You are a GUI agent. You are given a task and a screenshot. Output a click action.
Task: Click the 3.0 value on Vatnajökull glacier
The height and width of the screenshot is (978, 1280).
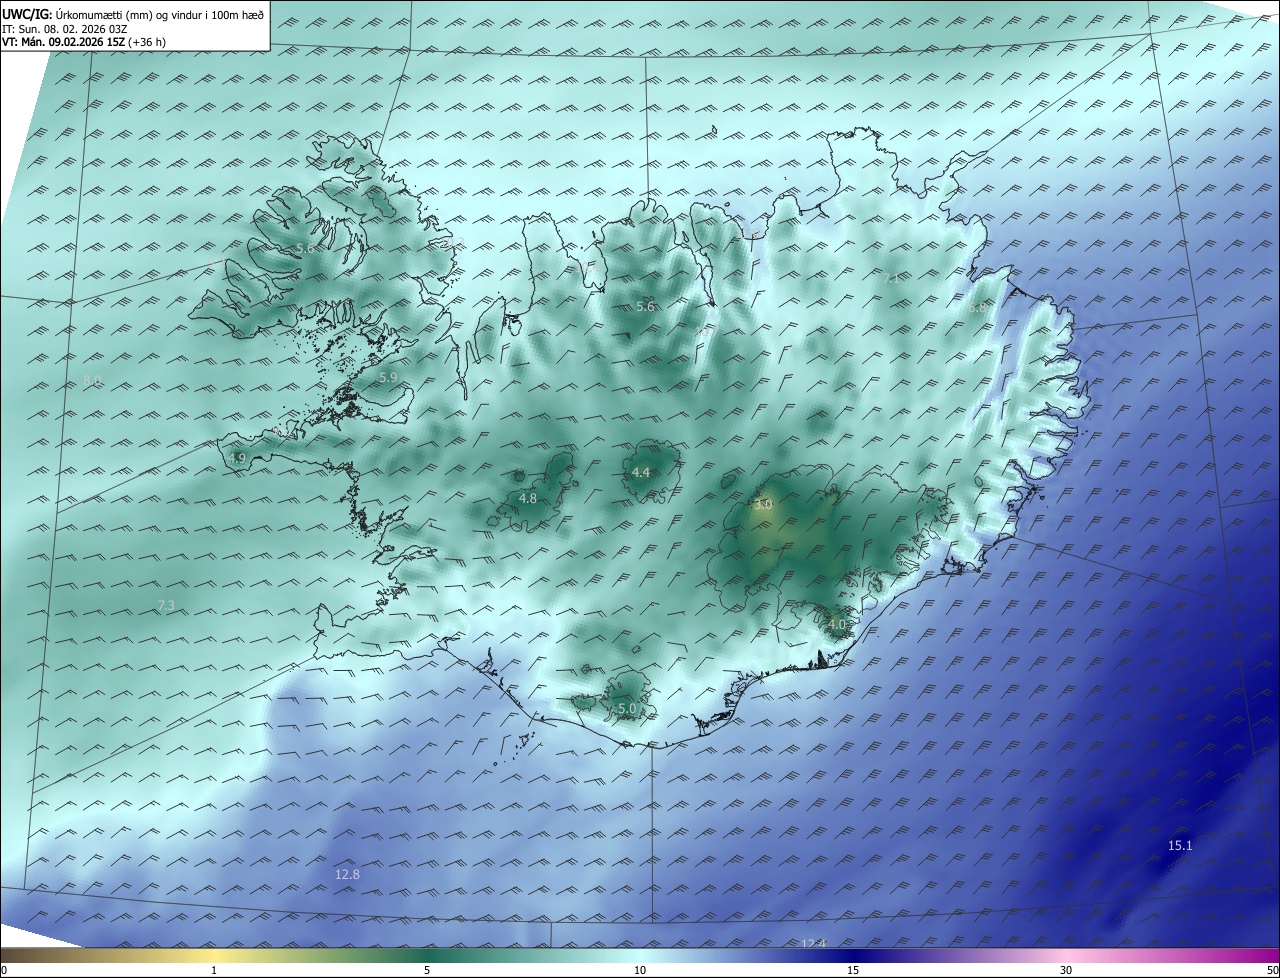point(763,505)
